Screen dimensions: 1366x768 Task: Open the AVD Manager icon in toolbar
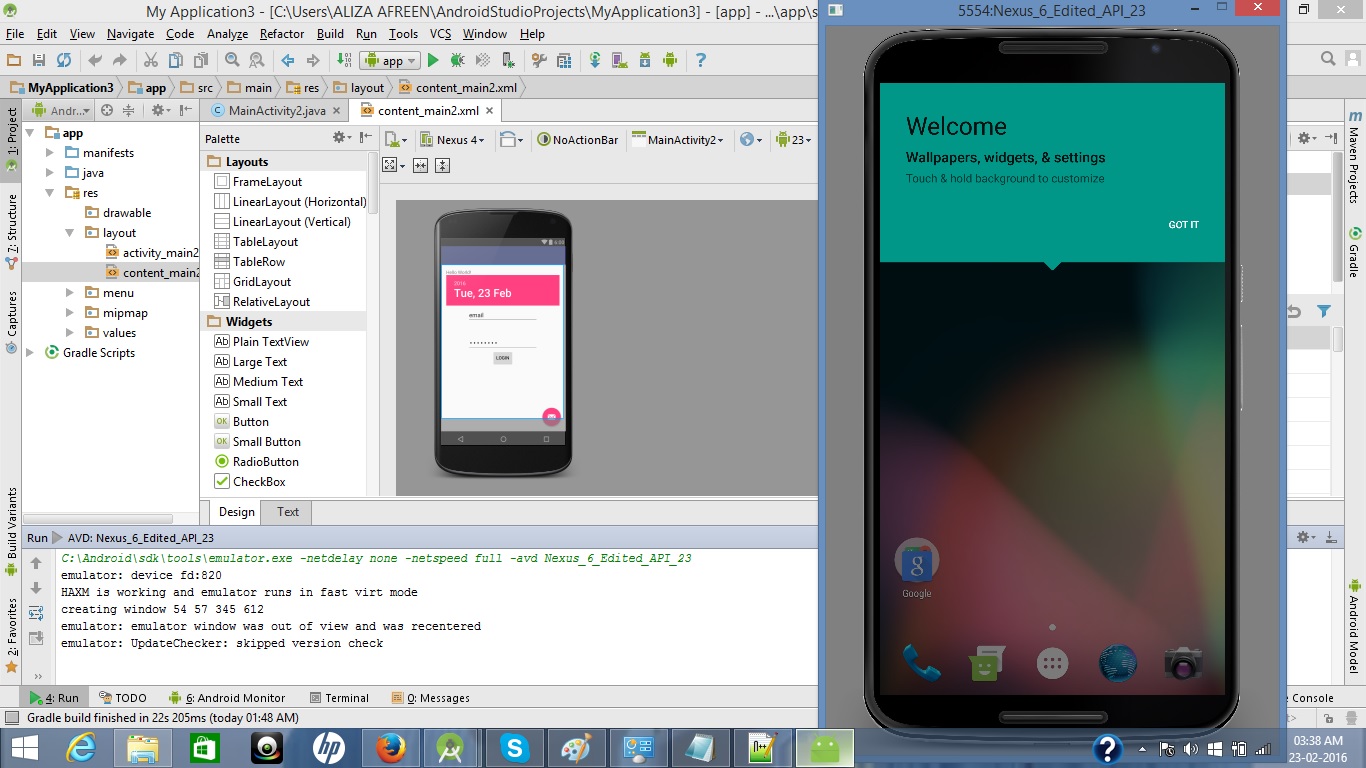pyautogui.click(x=620, y=60)
